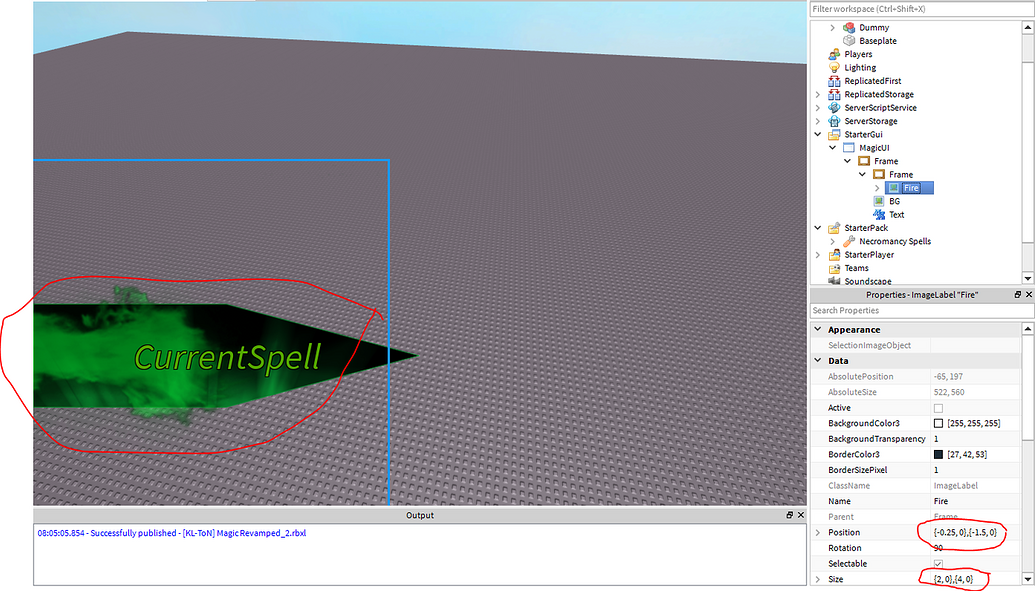Click the ServerScriptService icon
This screenshot has height=591, width=1035.
pos(834,108)
